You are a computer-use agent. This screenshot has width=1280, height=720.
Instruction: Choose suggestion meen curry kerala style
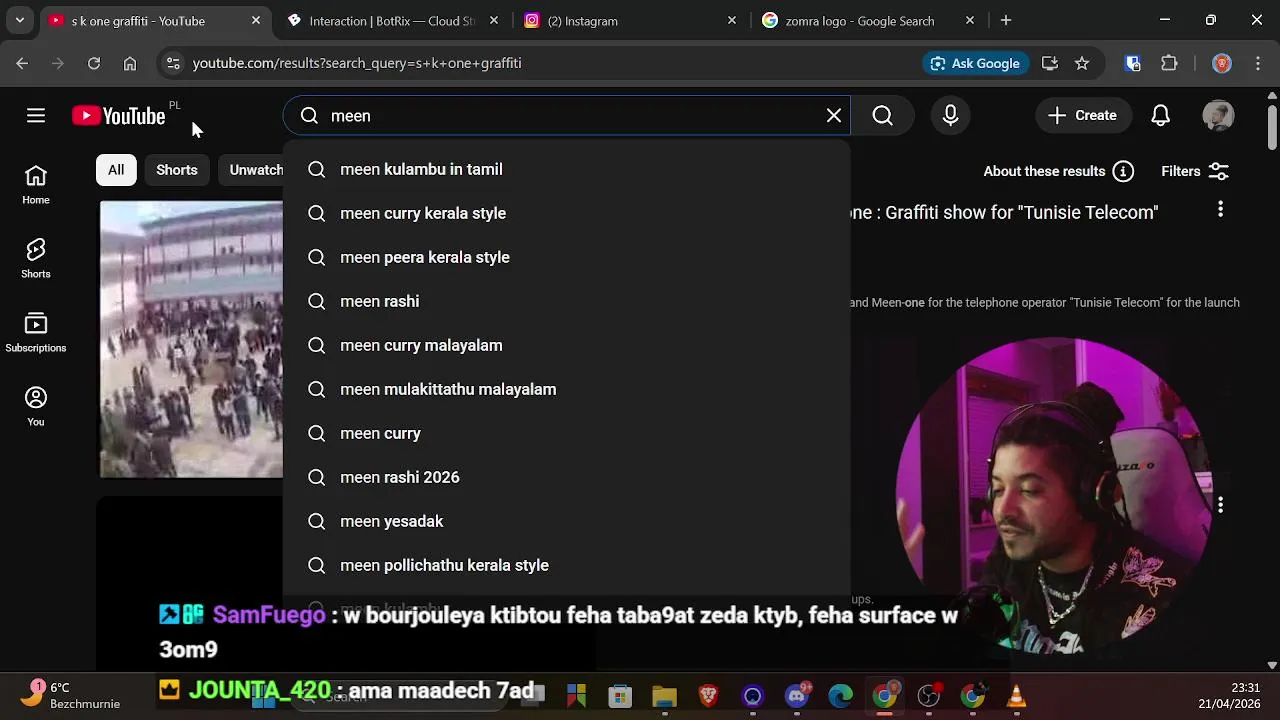click(x=567, y=213)
